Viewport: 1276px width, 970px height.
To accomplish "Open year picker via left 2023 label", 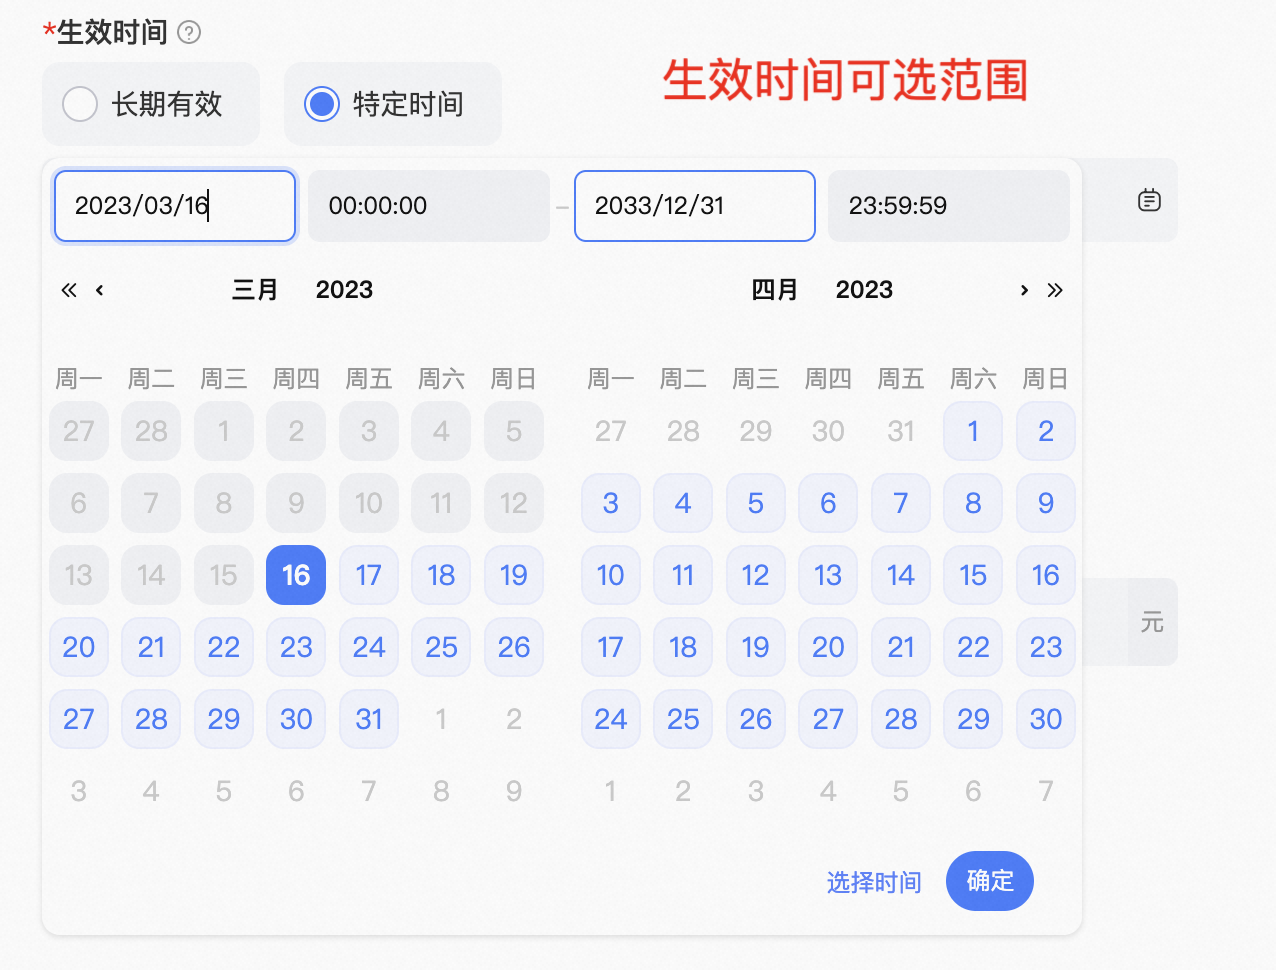I will pyautogui.click(x=344, y=290).
